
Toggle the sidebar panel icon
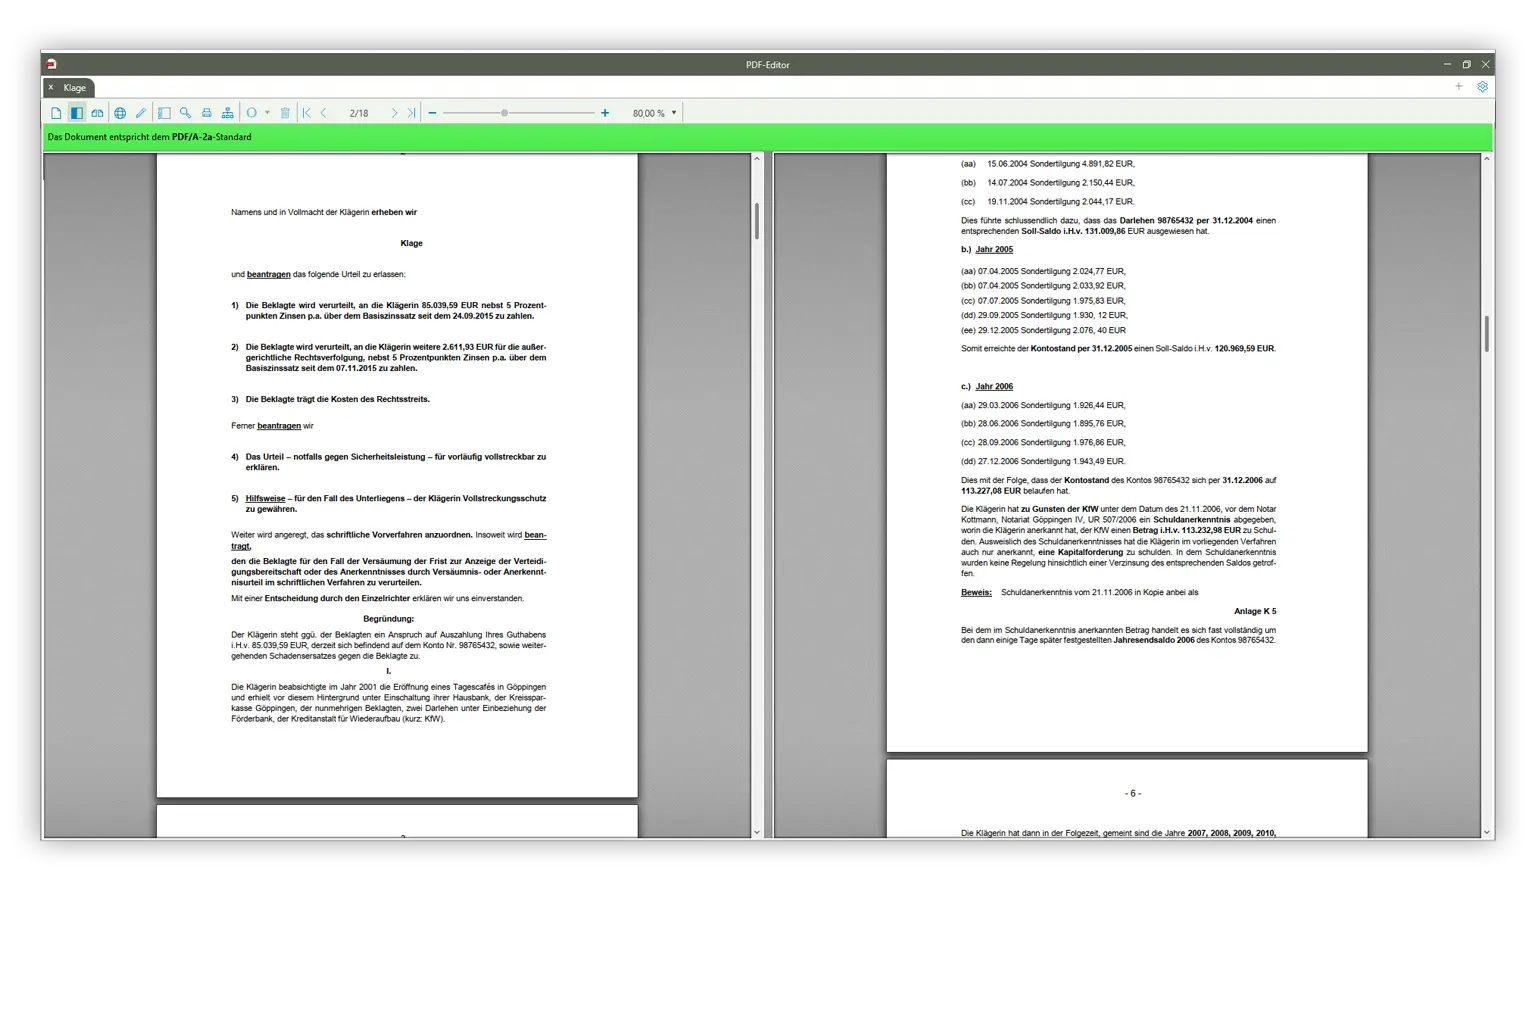point(165,113)
